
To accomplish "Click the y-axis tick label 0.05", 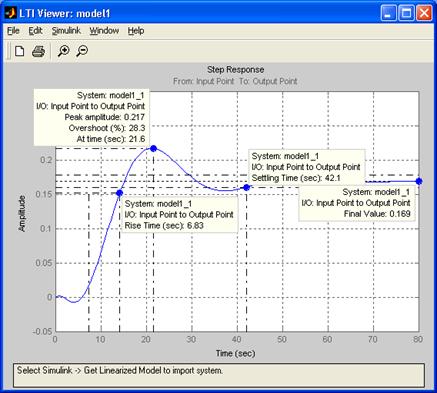I will coord(44,263).
